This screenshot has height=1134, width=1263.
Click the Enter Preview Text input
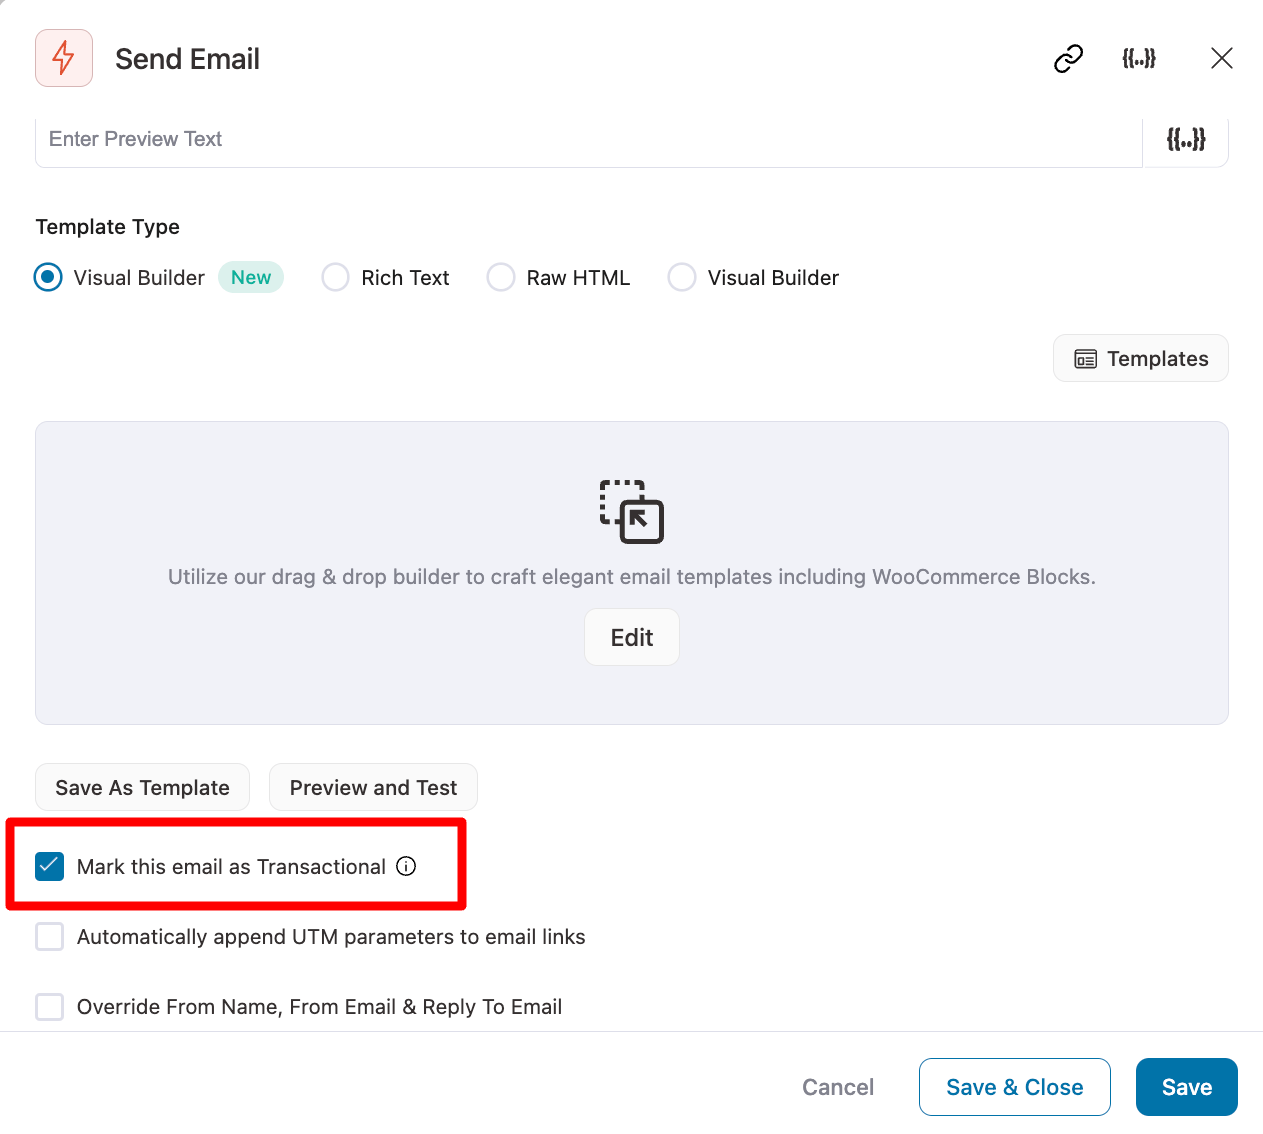click(589, 140)
